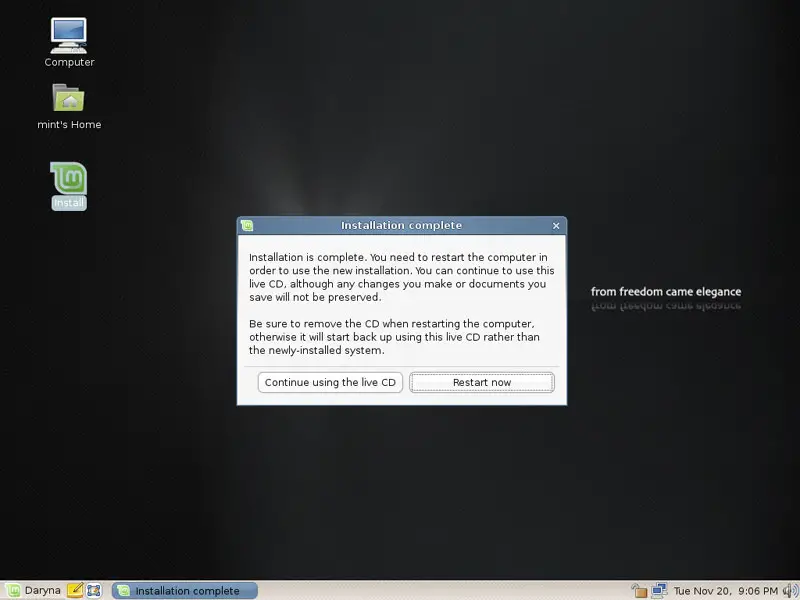Select Installation complete taskbar entry
800x600 pixels.
(x=185, y=591)
